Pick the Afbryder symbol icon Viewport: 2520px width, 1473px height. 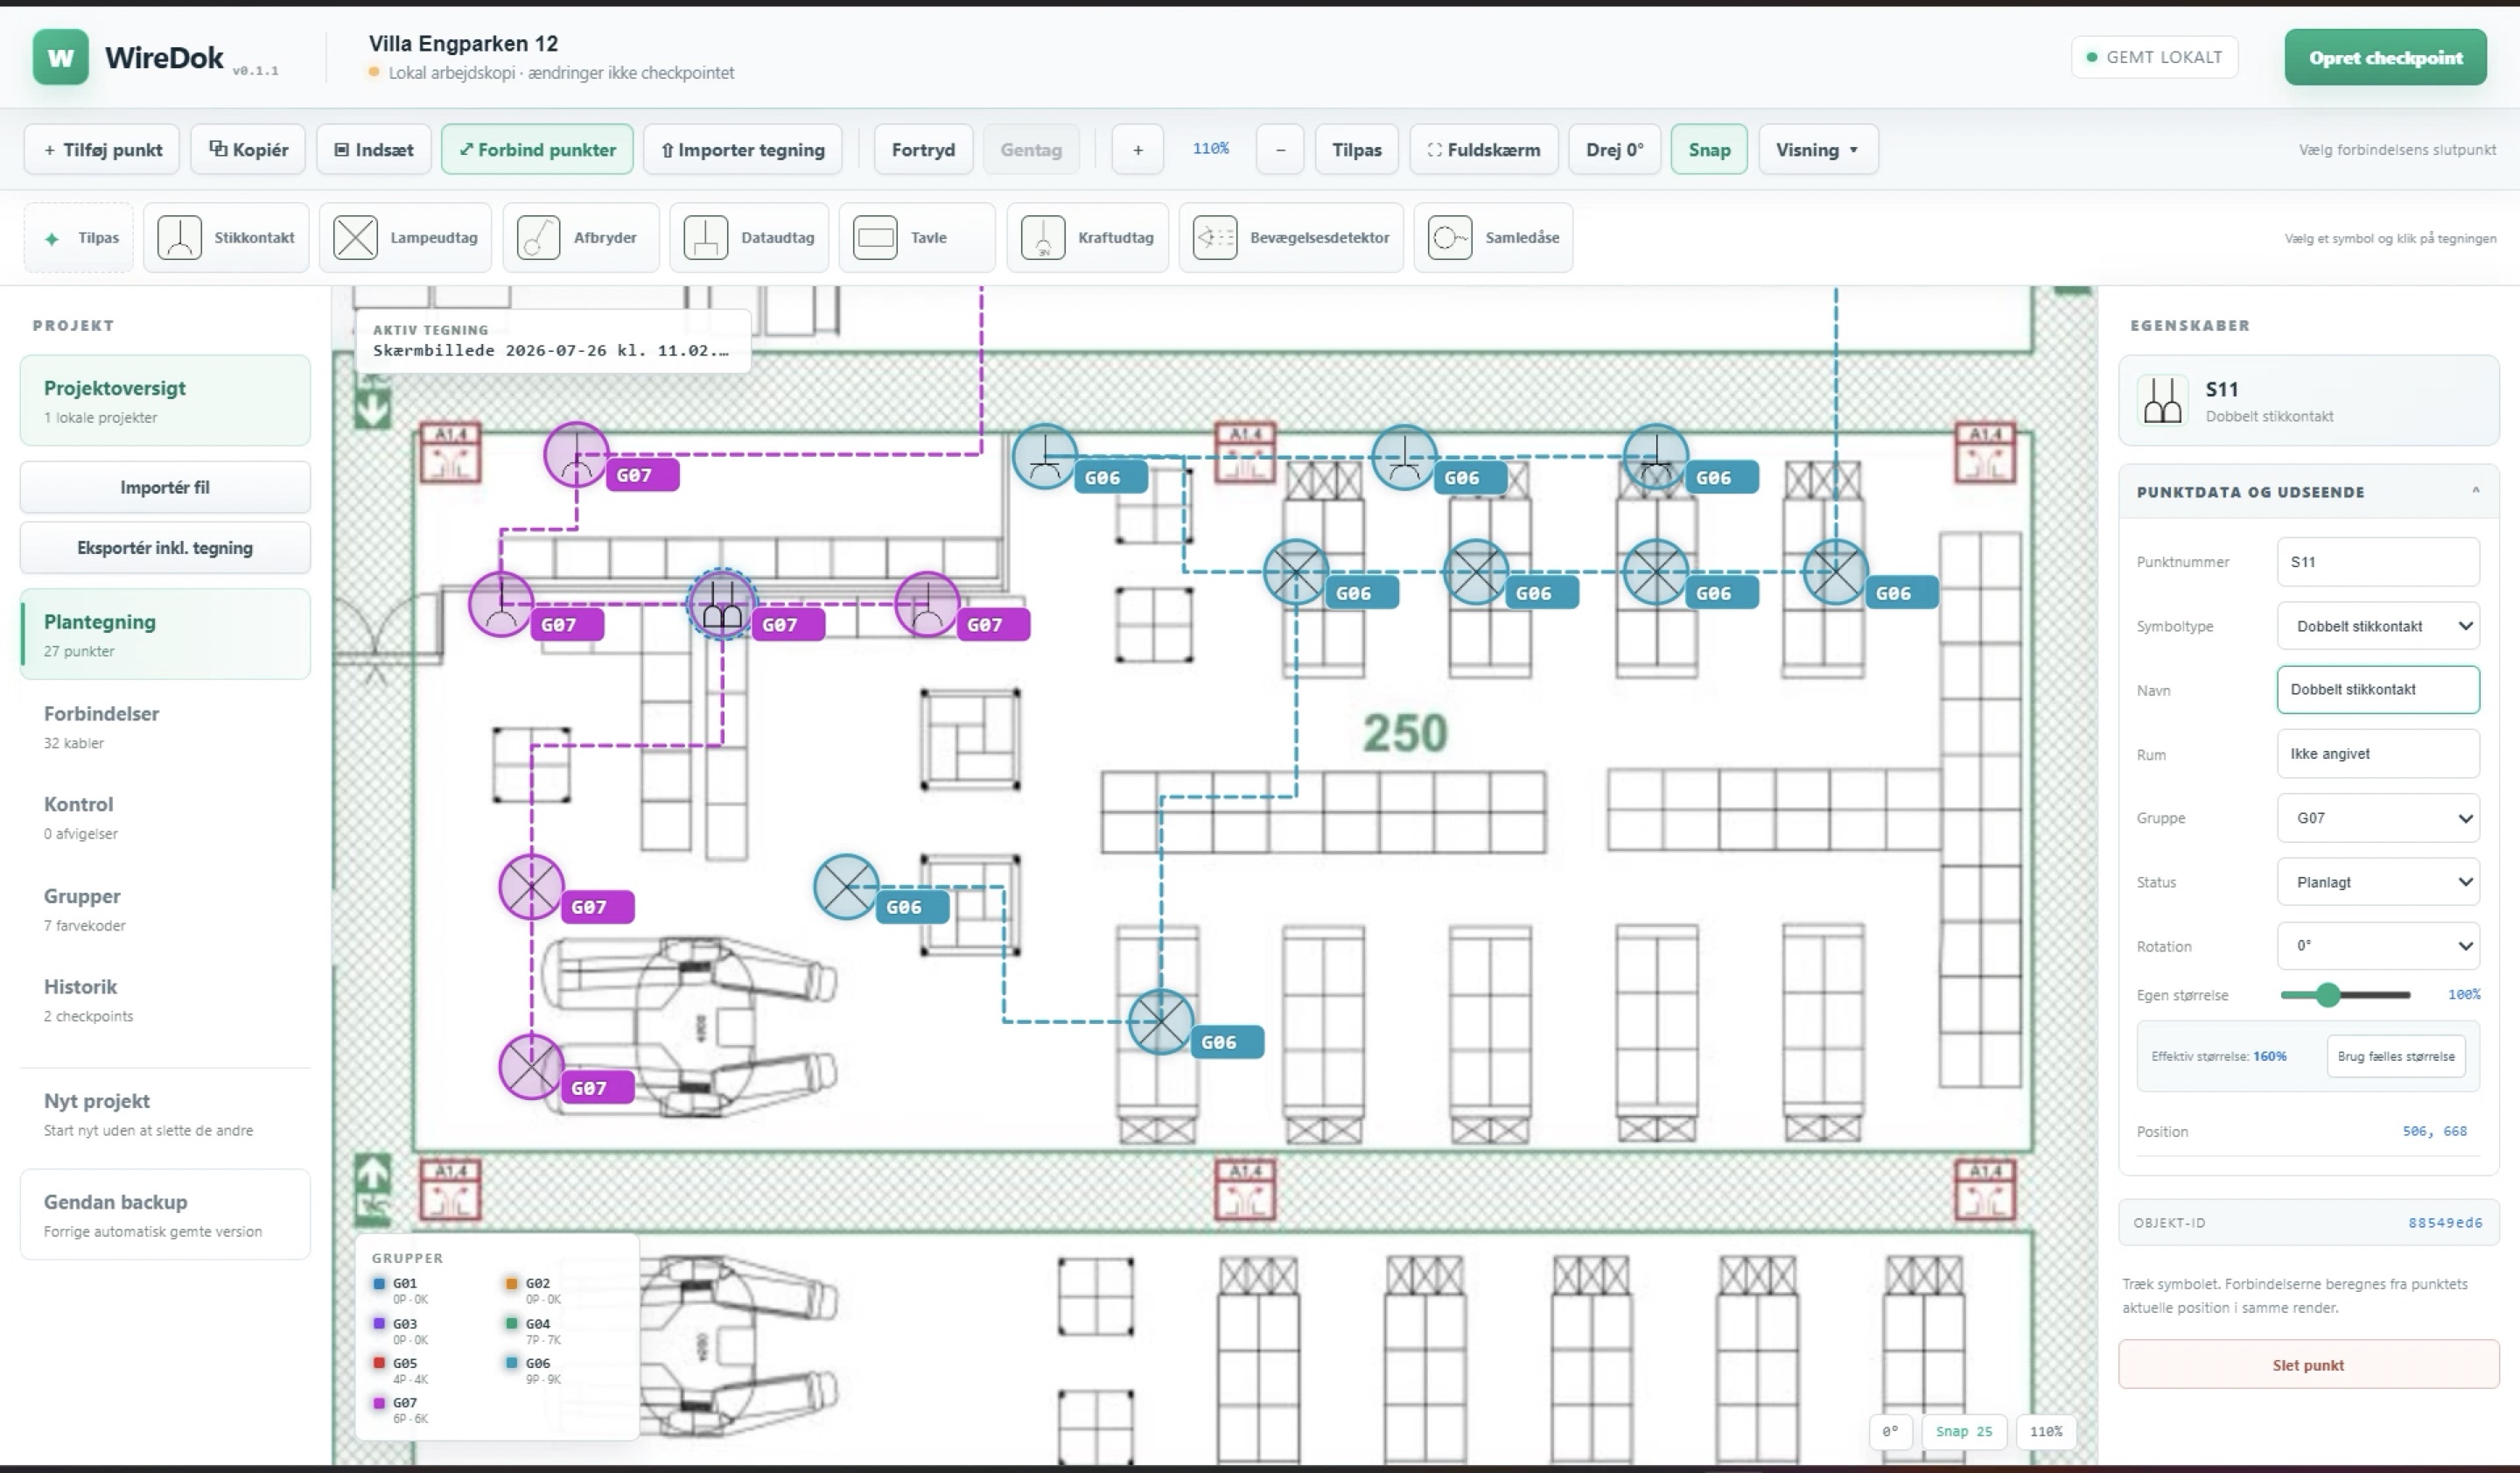[538, 238]
